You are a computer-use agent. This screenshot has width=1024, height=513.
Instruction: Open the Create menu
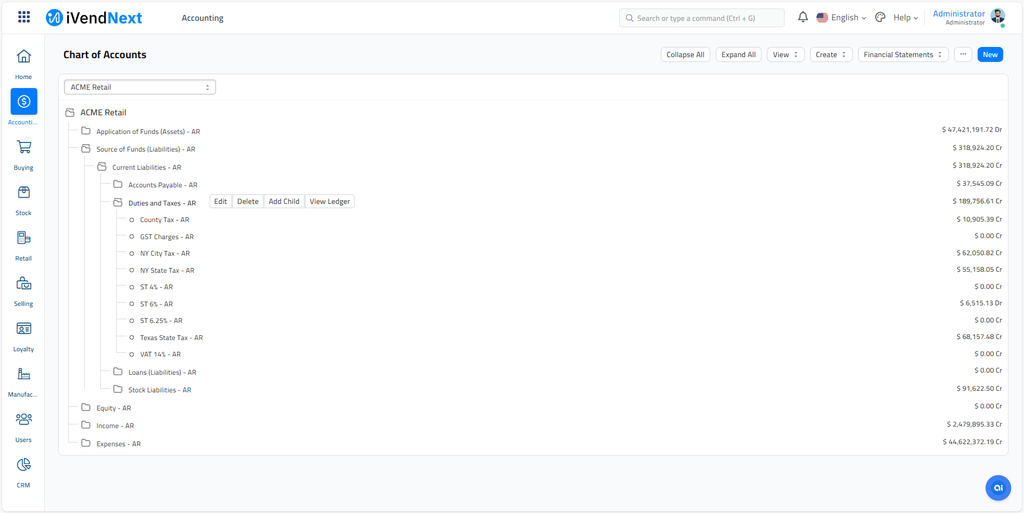[831, 55]
